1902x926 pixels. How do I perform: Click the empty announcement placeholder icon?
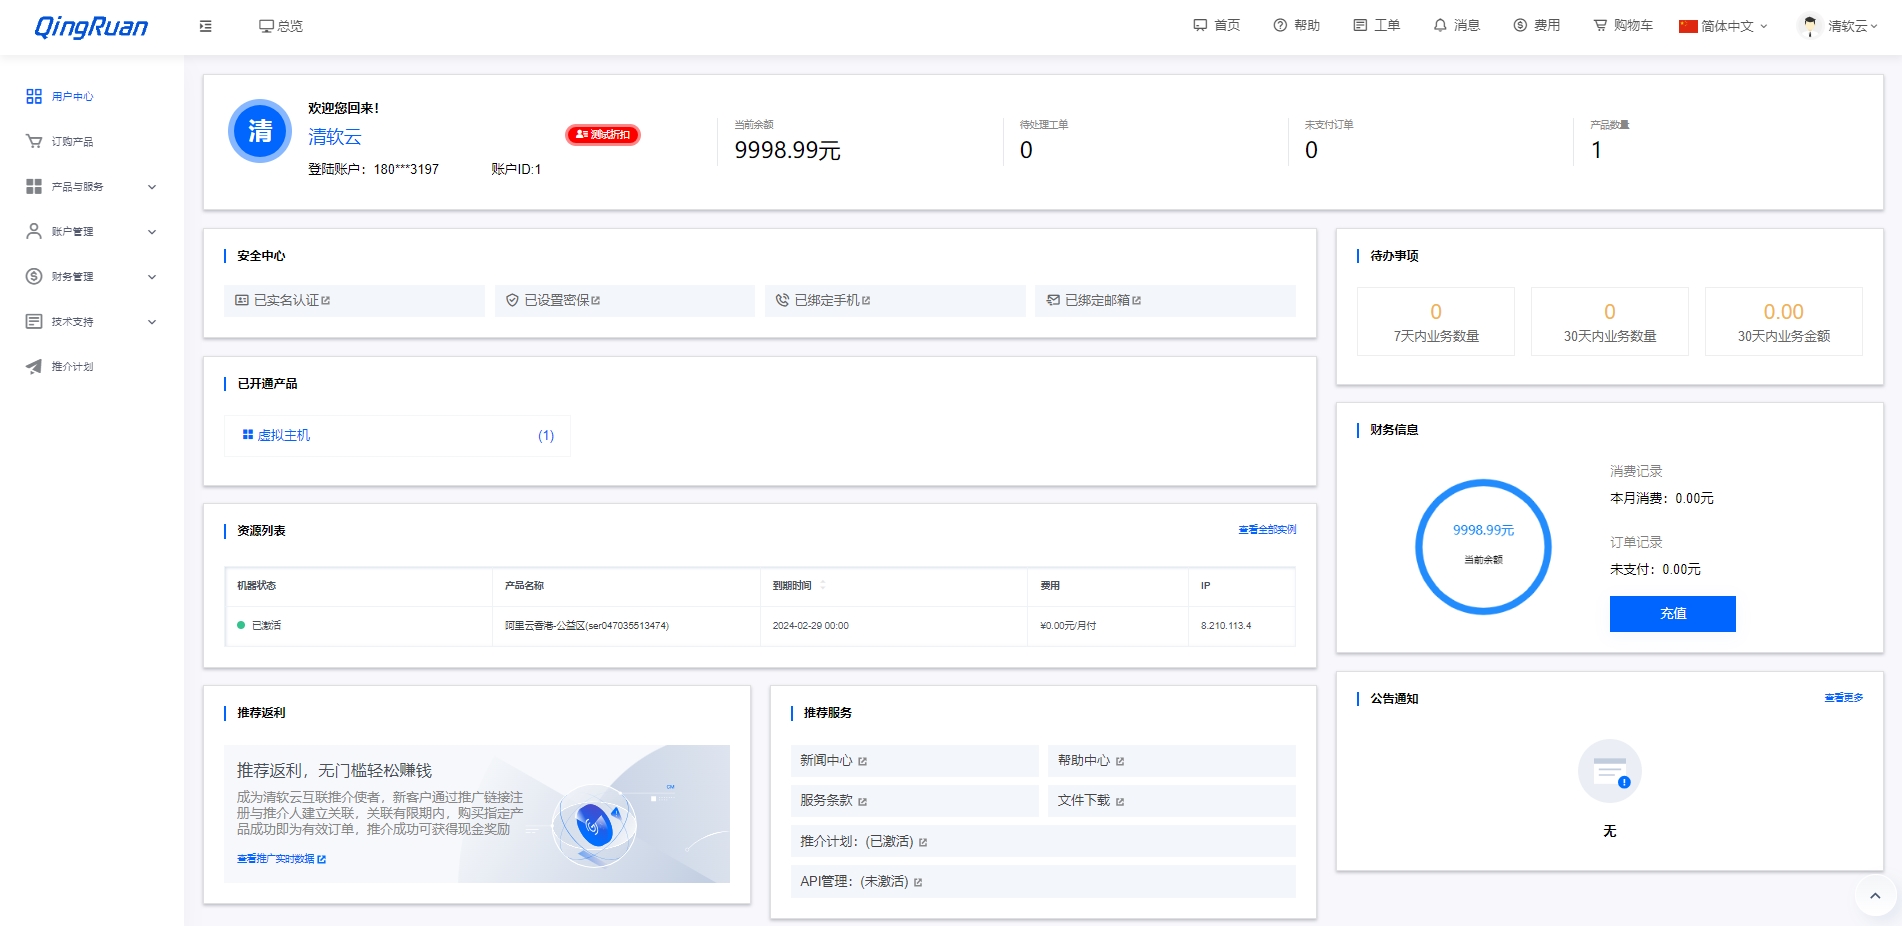pyautogui.click(x=1610, y=771)
